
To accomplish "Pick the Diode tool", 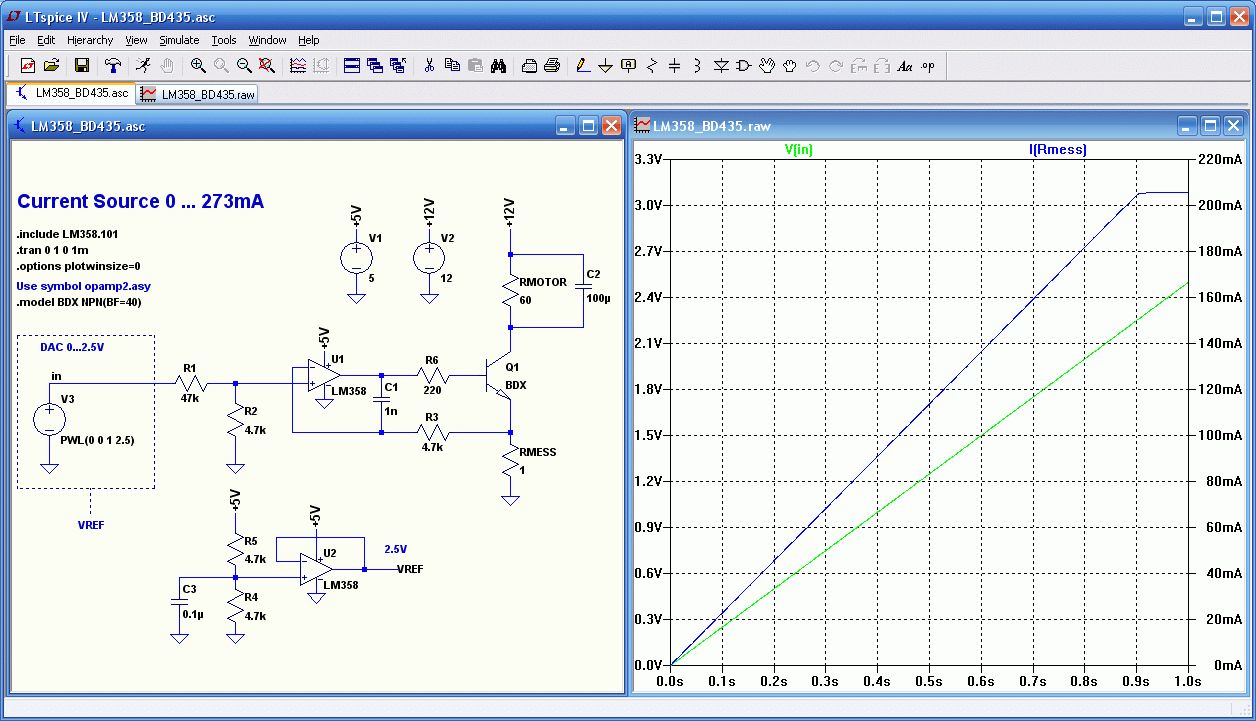I will coord(721,66).
